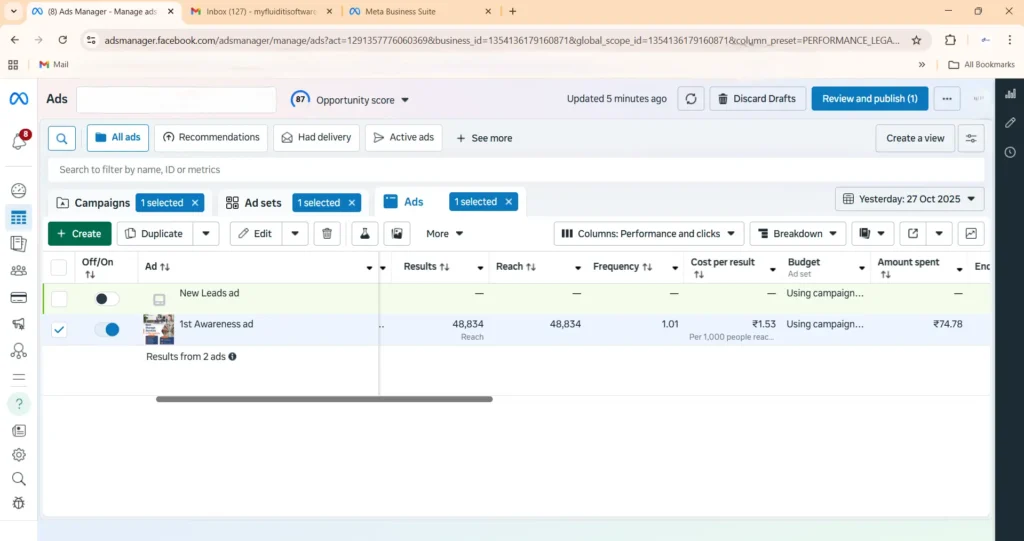Open the sidebar search magnifier icon
1024x541 pixels.
(19, 479)
